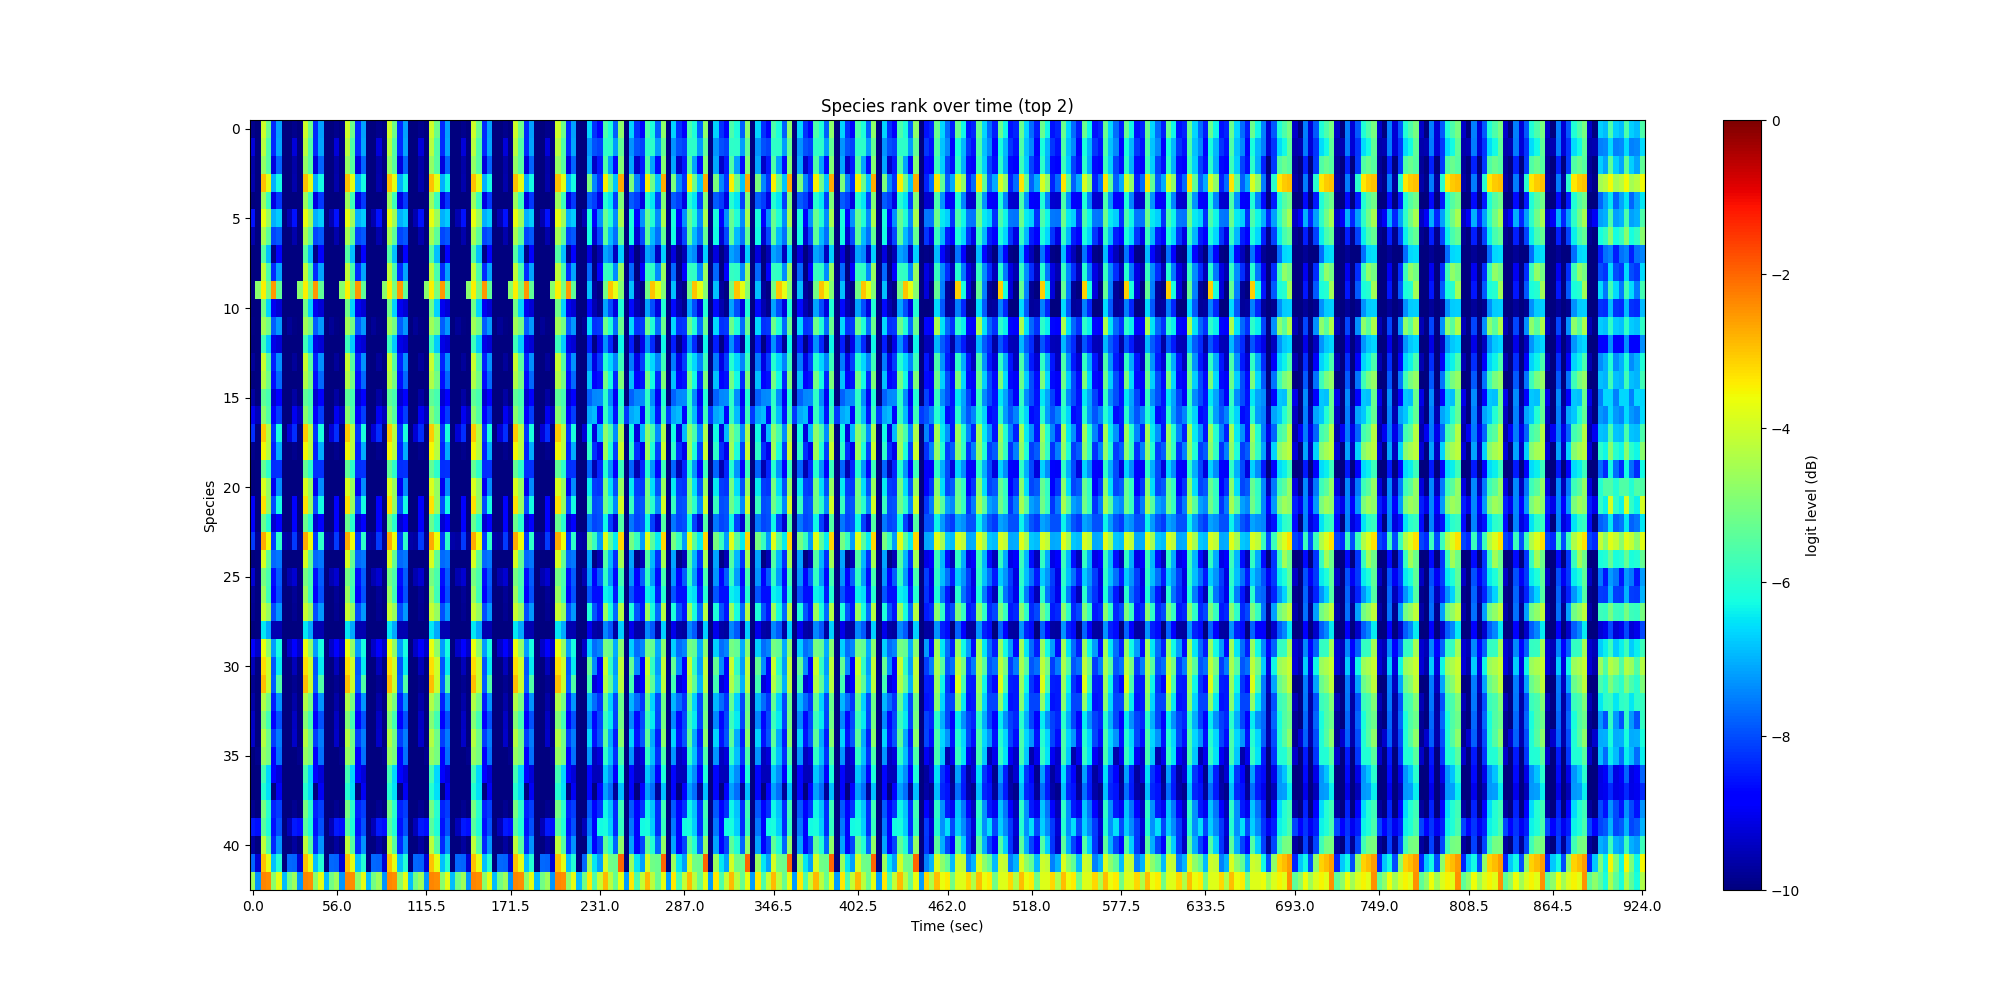Click the species axis tick labeled 20
Viewport: 2000px width, 1000px height.
(231, 488)
